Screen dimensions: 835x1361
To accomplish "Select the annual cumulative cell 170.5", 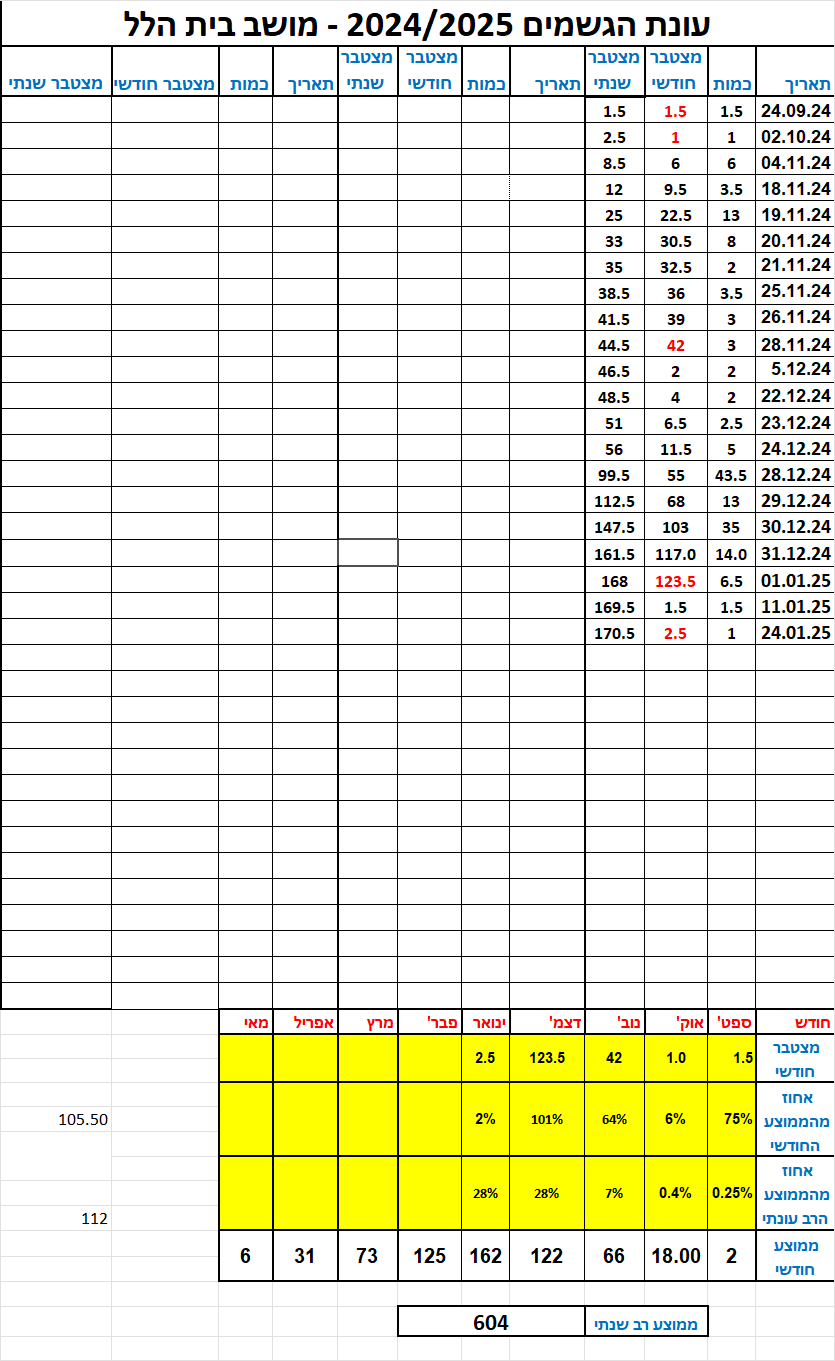I will [x=614, y=632].
